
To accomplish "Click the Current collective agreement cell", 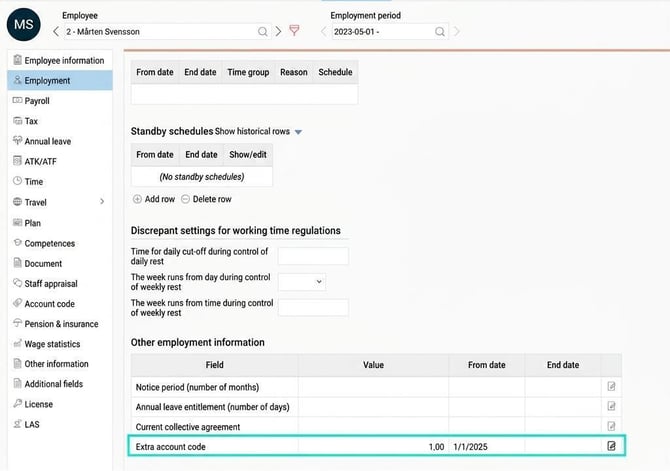I will tap(215, 427).
